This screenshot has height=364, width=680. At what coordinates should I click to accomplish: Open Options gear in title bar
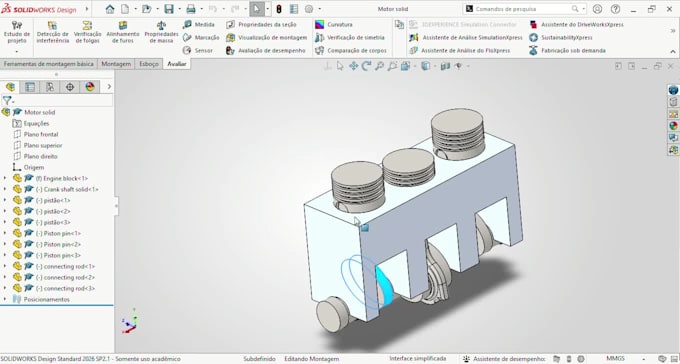tap(309, 9)
